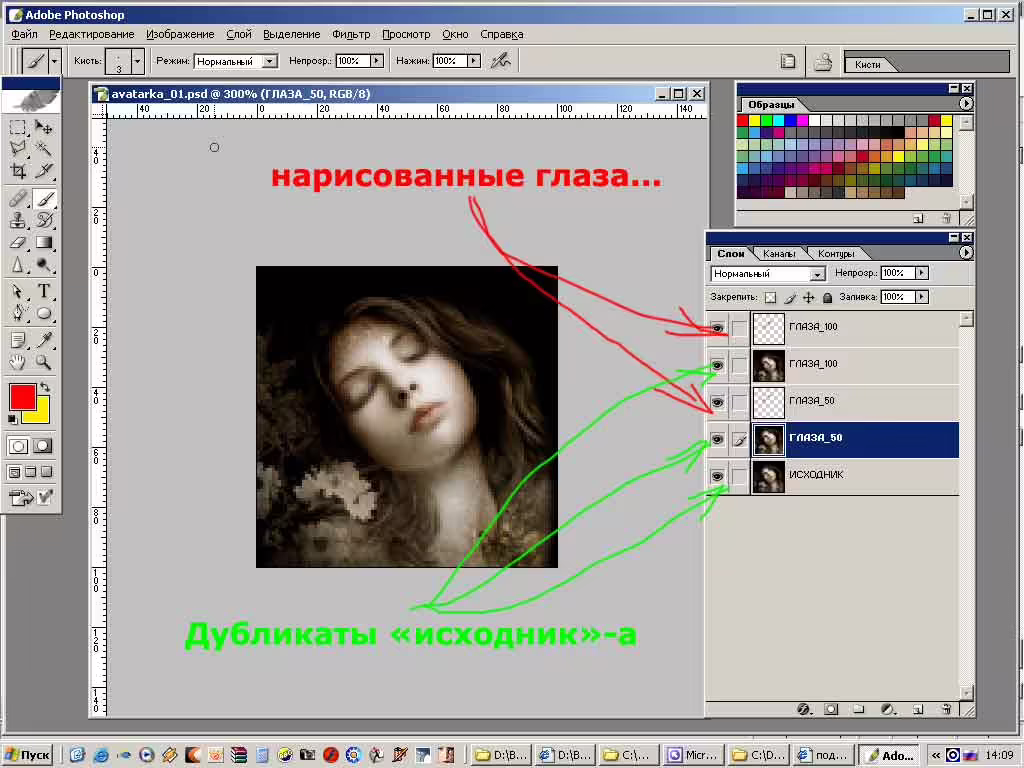Hide the top ГЛАЗА_100 layer
Image resolution: width=1024 pixels, height=768 pixels.
tap(718, 328)
